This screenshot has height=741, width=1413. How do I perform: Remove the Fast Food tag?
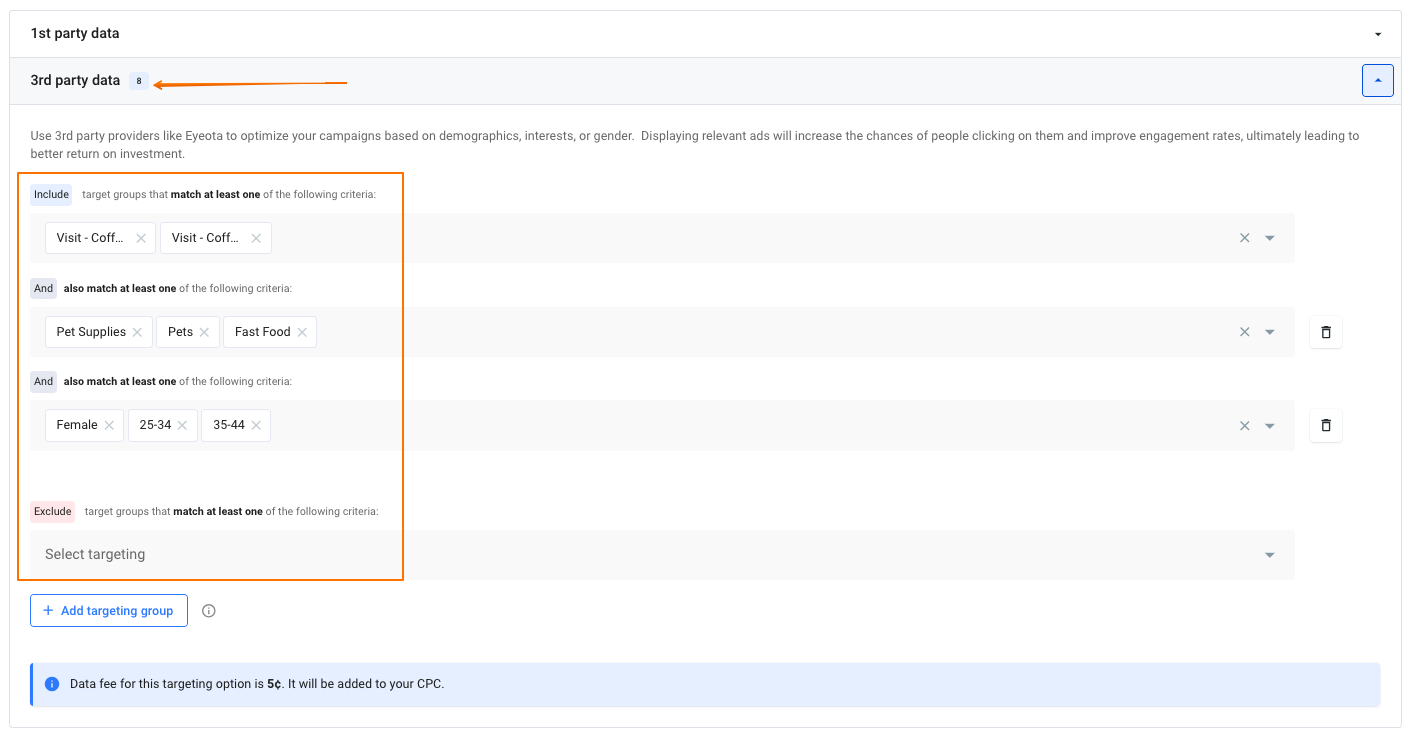[x=302, y=332]
